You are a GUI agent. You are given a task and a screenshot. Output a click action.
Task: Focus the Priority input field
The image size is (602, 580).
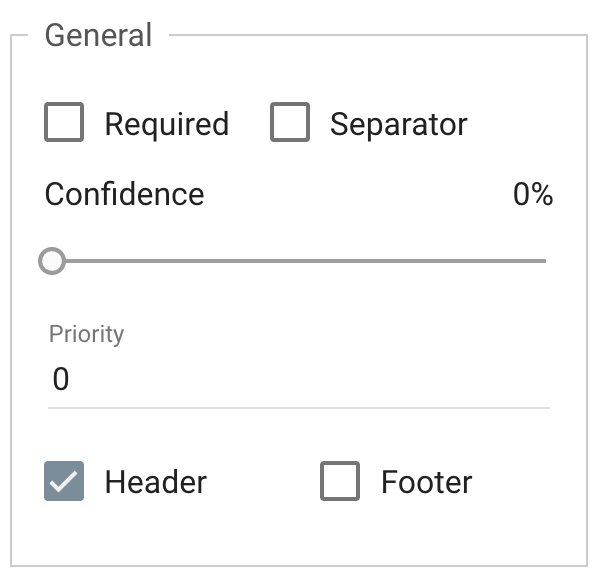[x=299, y=379]
